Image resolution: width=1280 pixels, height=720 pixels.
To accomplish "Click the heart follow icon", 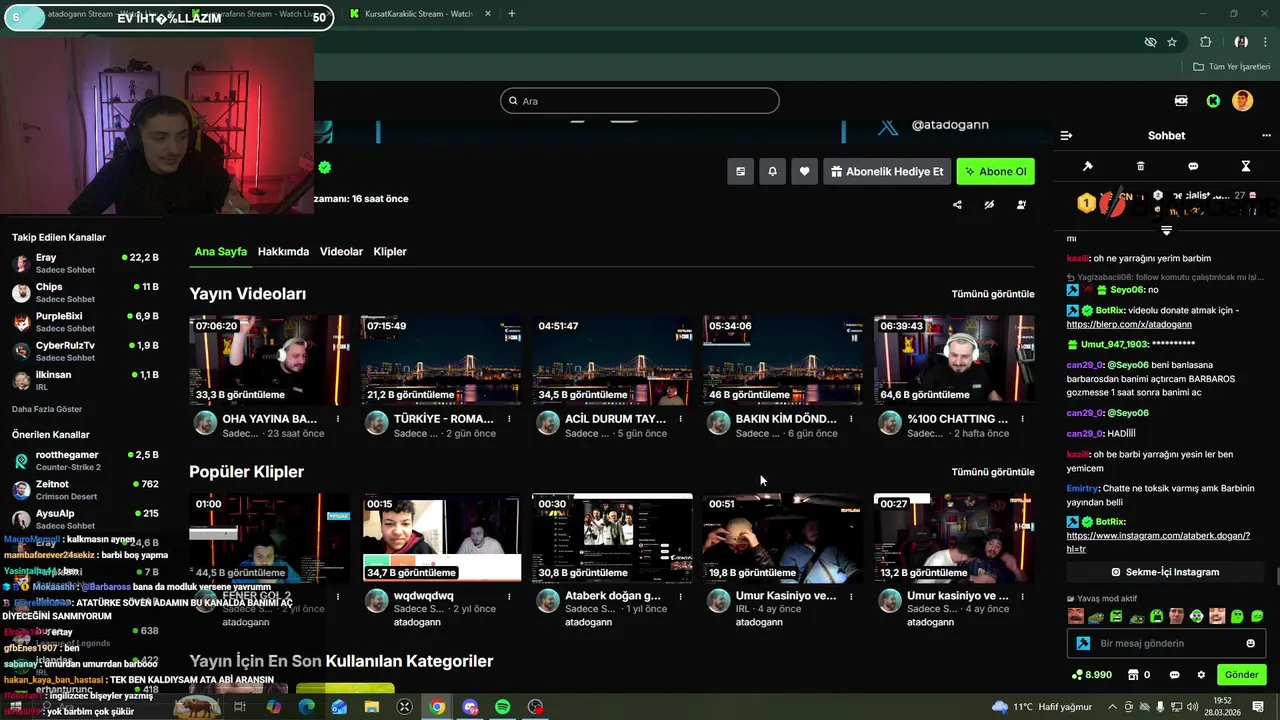I will click(x=804, y=171).
